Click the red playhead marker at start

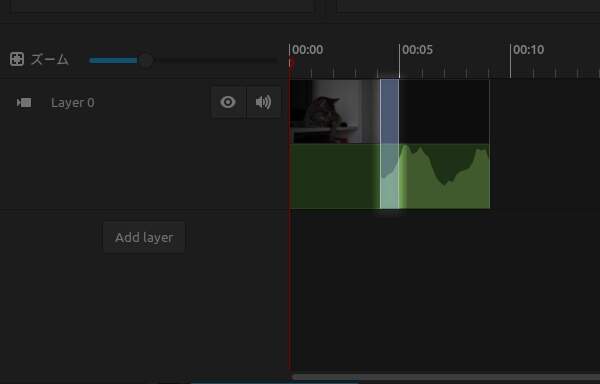click(292, 63)
